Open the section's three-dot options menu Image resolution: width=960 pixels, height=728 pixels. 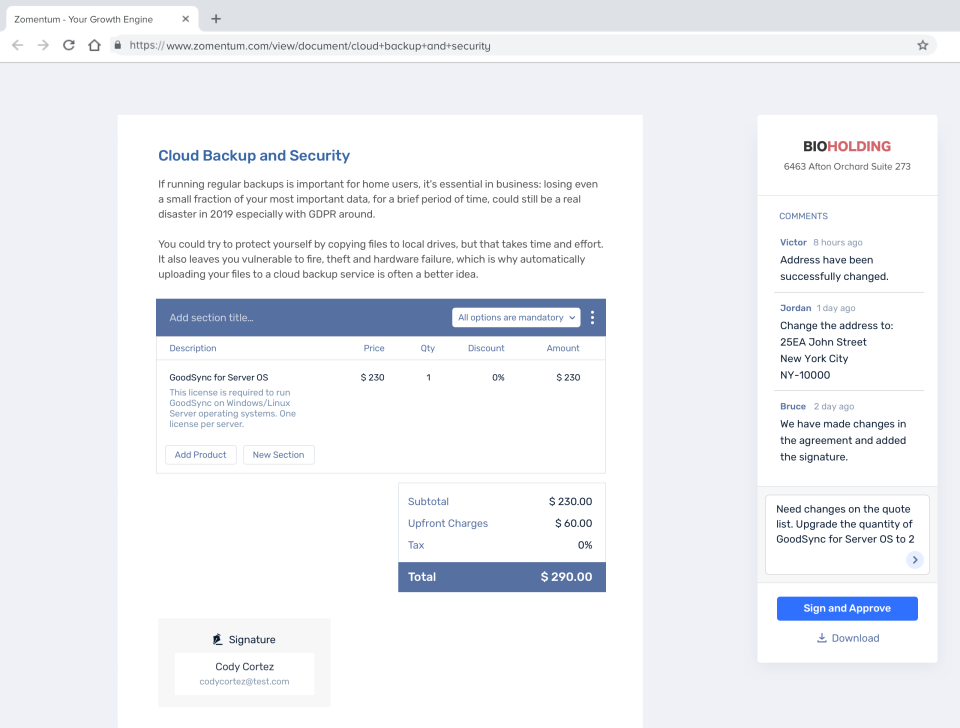(592, 318)
